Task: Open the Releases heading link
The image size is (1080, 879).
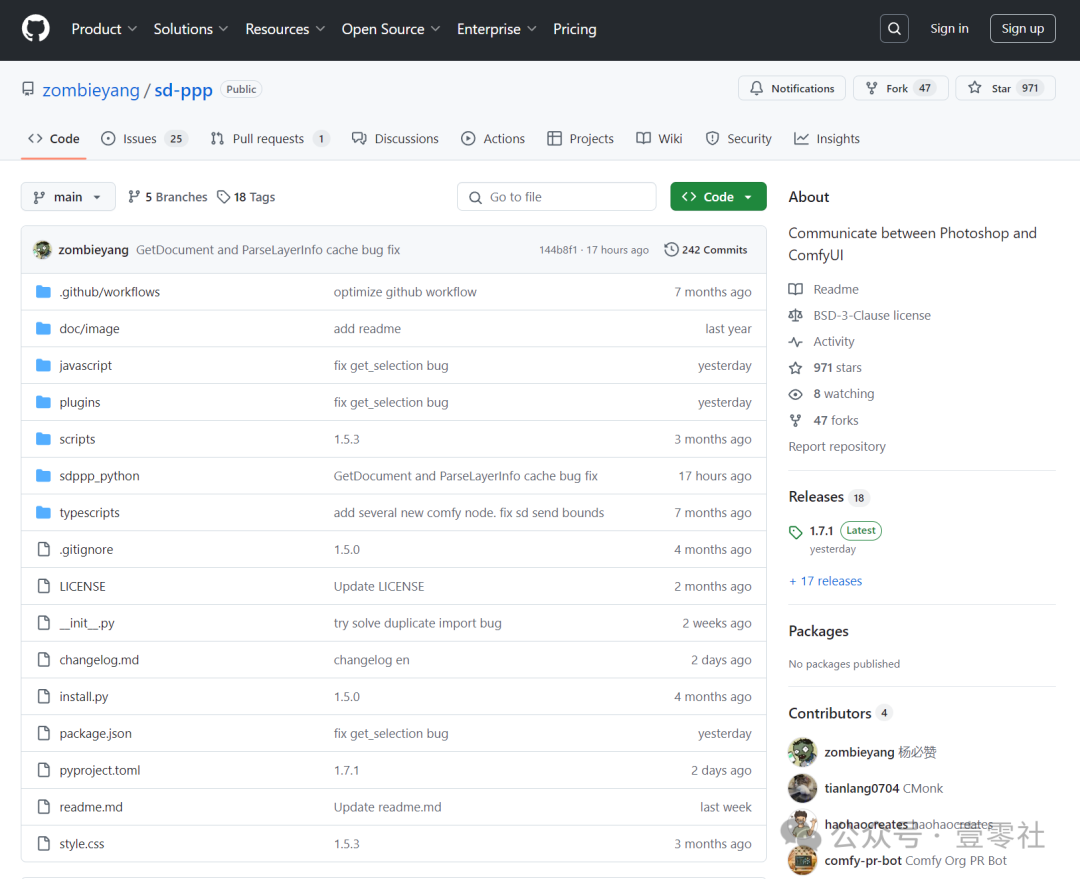Action: click(816, 497)
